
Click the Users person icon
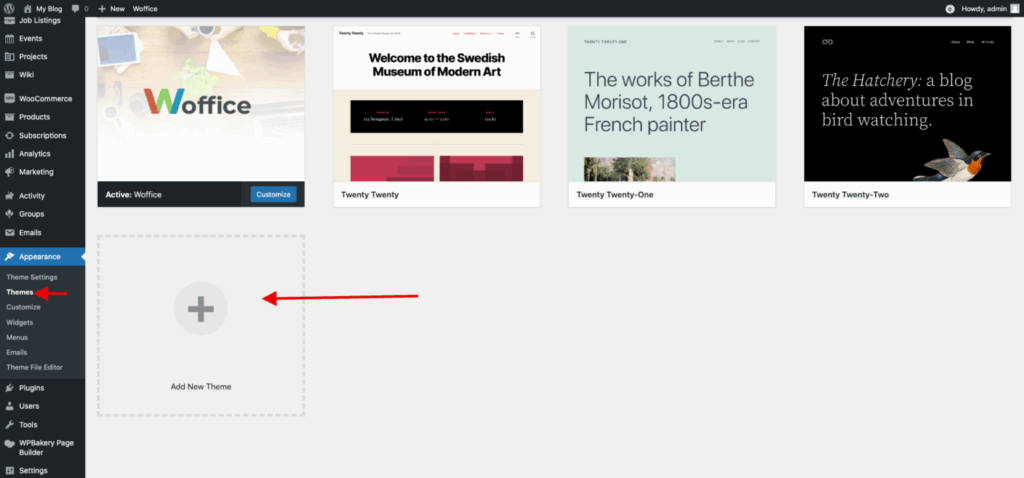pyautogui.click(x=10, y=406)
